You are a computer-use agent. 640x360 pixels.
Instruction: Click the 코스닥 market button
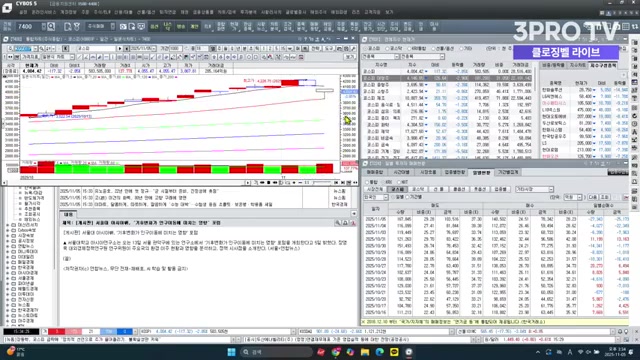(x=418, y=189)
